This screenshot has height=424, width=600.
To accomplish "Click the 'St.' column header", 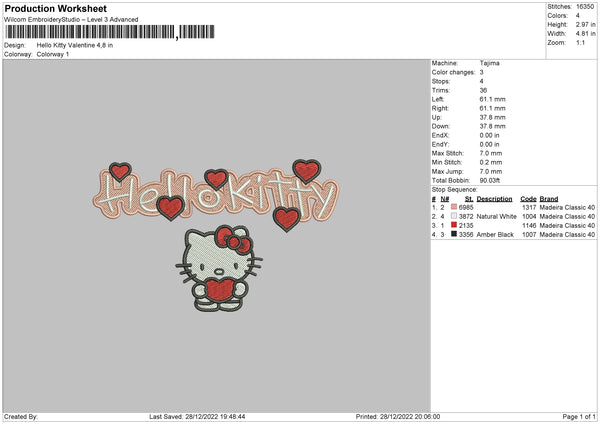I will 469,199.
